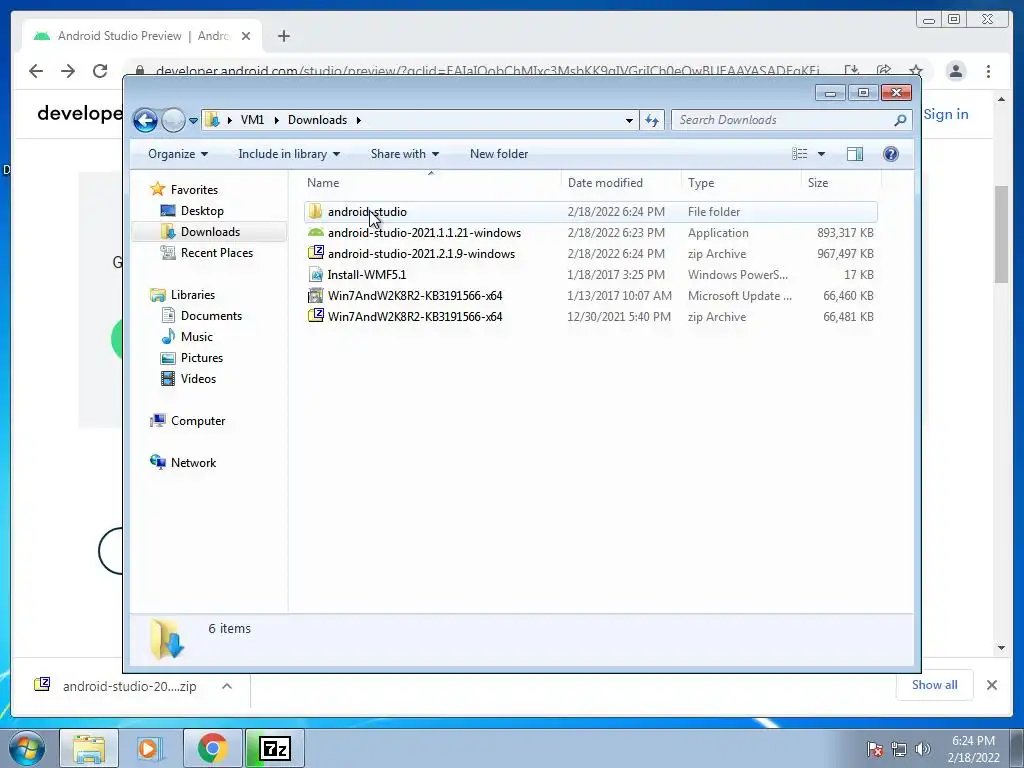Screen dimensions: 1024x768
Task: Expand arrow between VM1 and Downloads
Action: coord(276,120)
